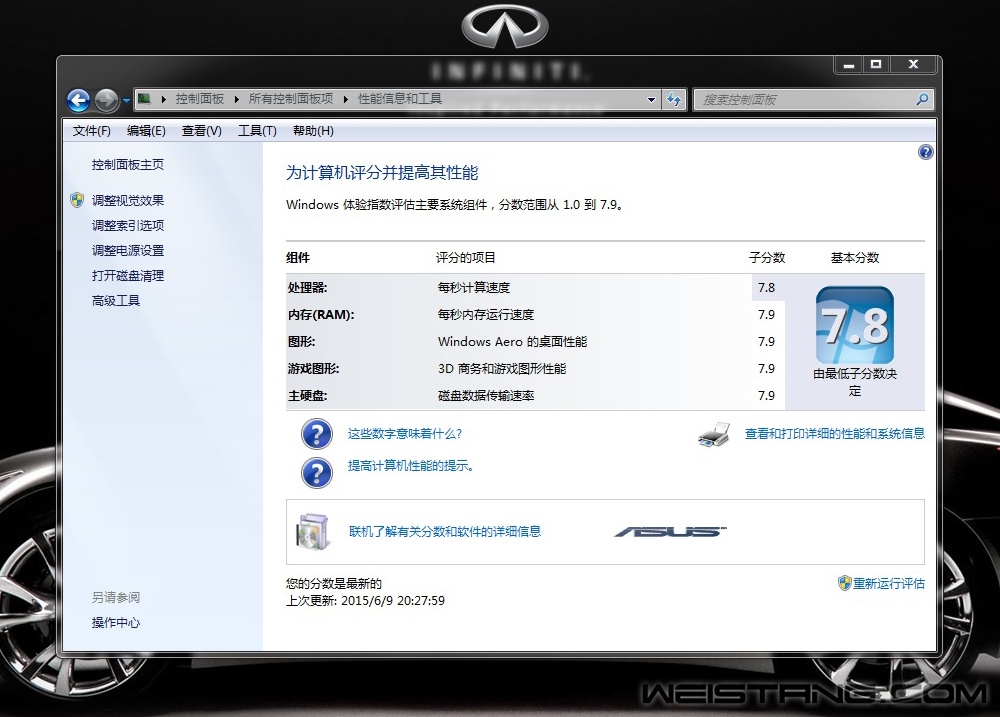Click the 7.8 base score badge
Image resolution: width=1000 pixels, height=717 pixels.
[x=855, y=325]
